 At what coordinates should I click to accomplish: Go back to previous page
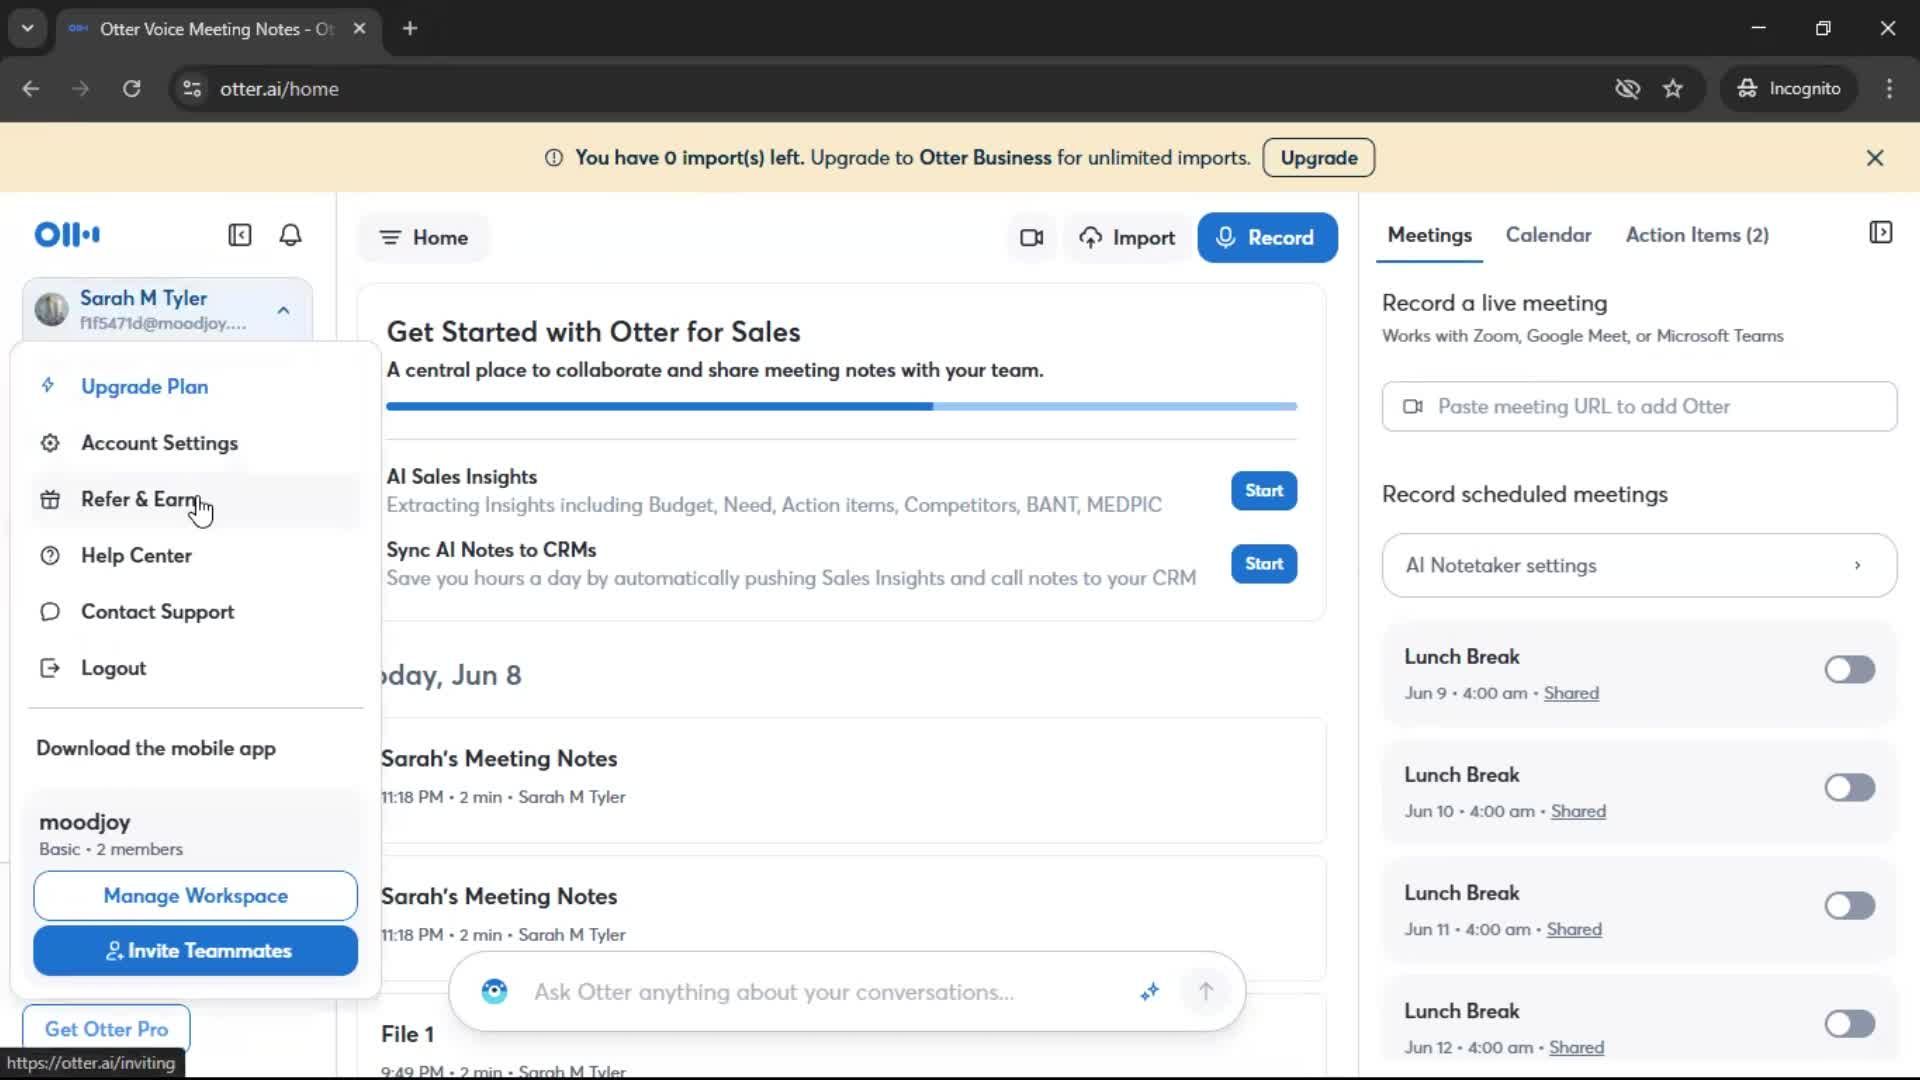tap(31, 89)
